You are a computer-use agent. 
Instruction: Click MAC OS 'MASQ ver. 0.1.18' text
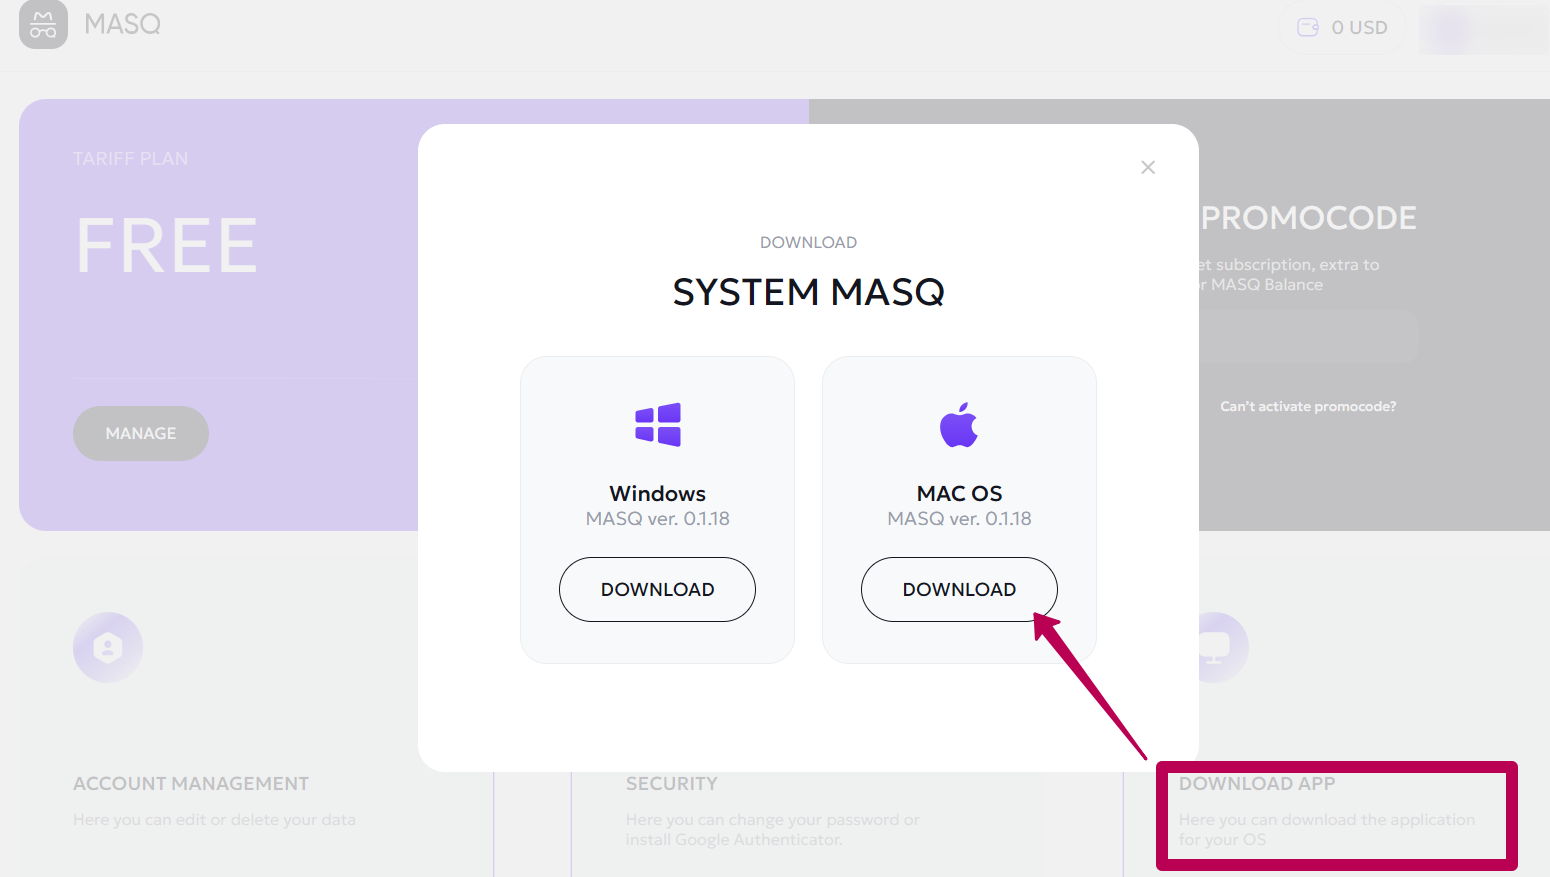click(959, 519)
